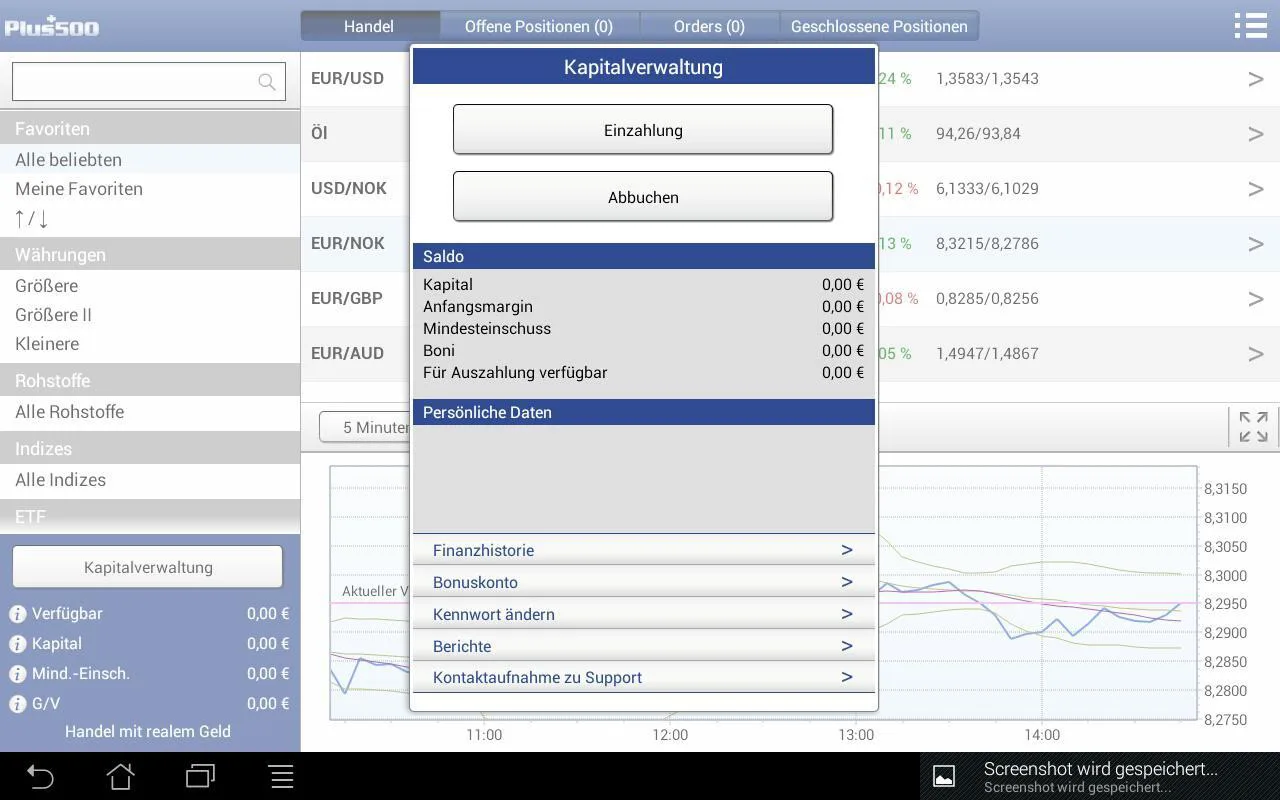Open Kontaktaufnahme zu Support entry
1280x800 pixels.
643,677
